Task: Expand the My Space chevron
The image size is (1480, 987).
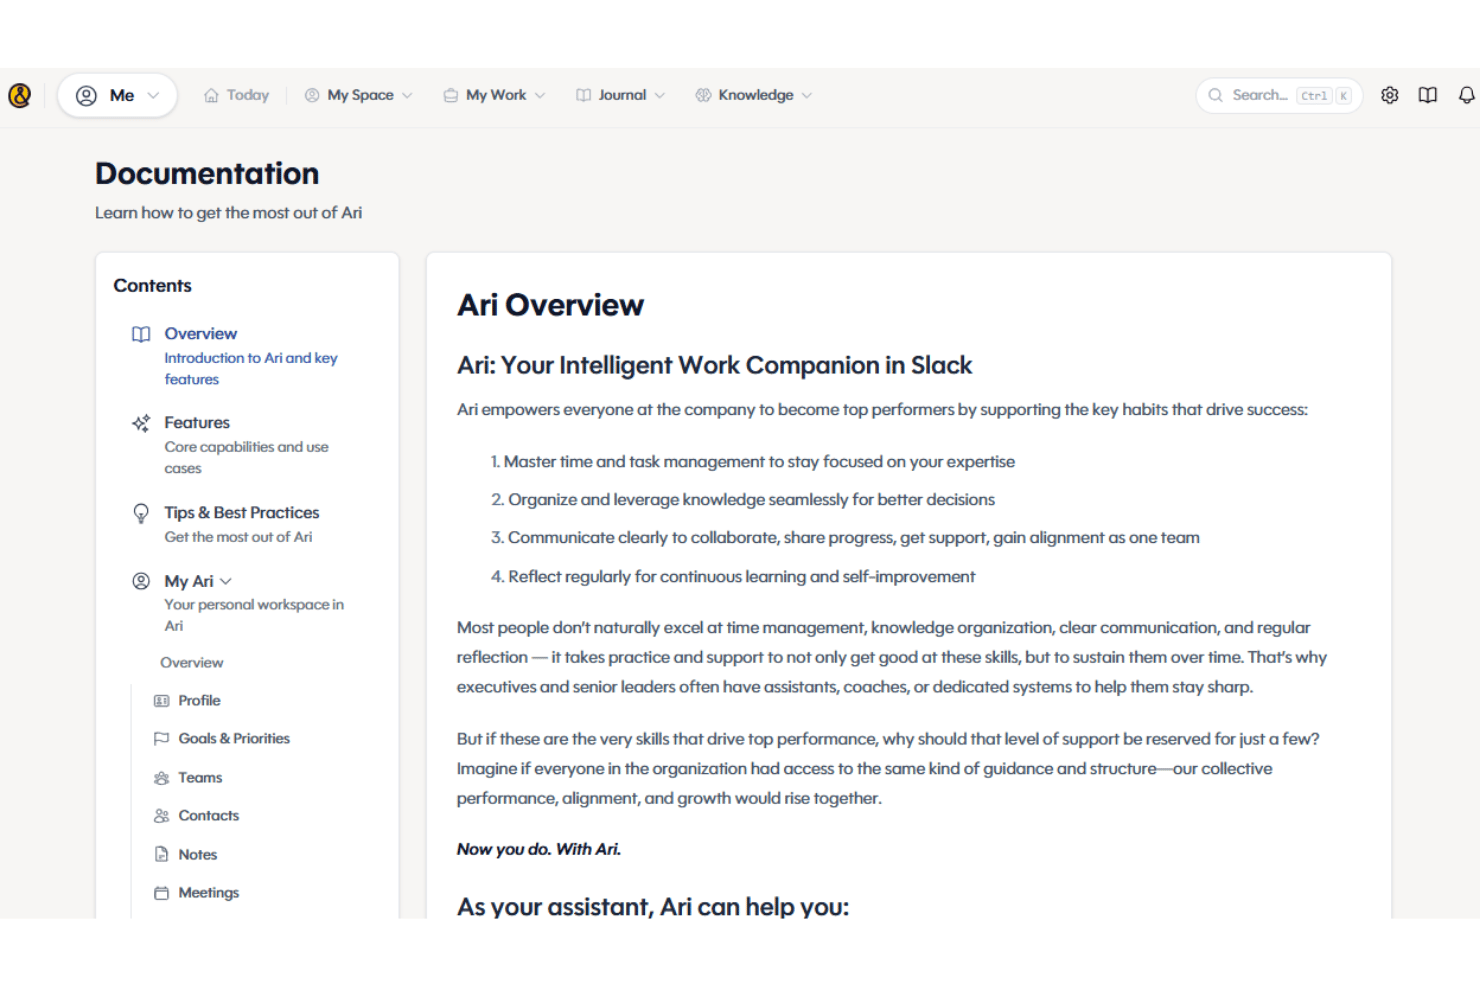Action: (407, 96)
